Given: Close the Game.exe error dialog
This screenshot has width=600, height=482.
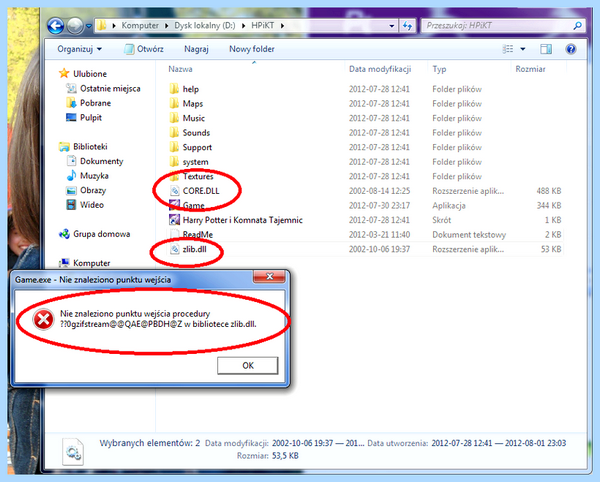Looking at the screenshot, I should [x=269, y=276].
